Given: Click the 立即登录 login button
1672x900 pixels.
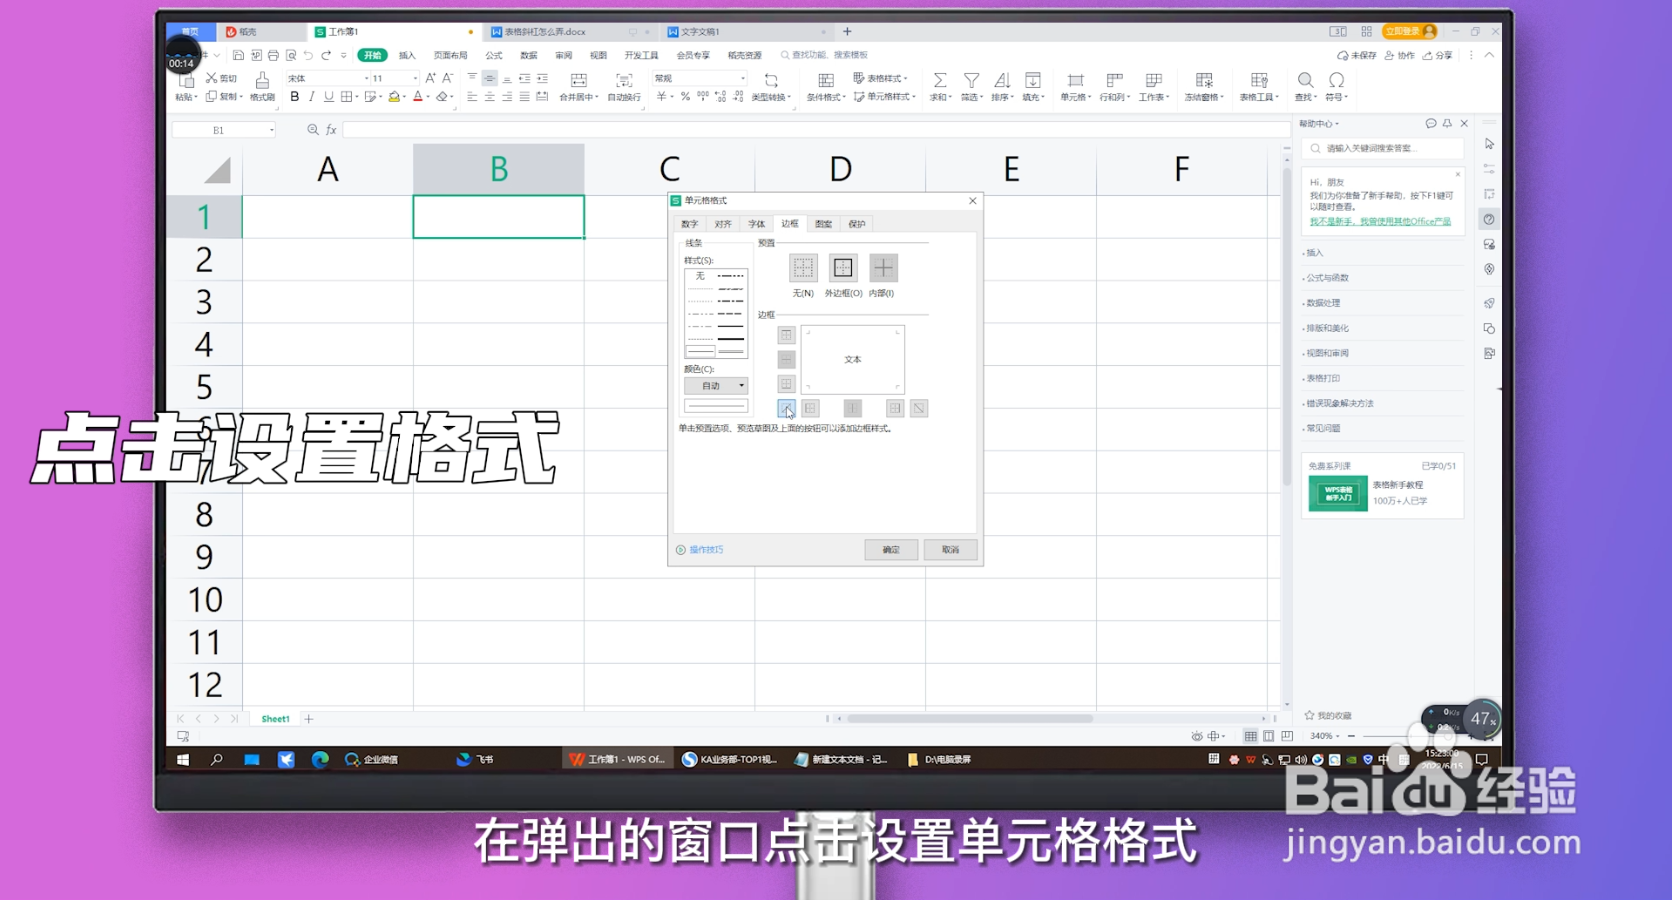Looking at the screenshot, I should pyautogui.click(x=1409, y=32).
